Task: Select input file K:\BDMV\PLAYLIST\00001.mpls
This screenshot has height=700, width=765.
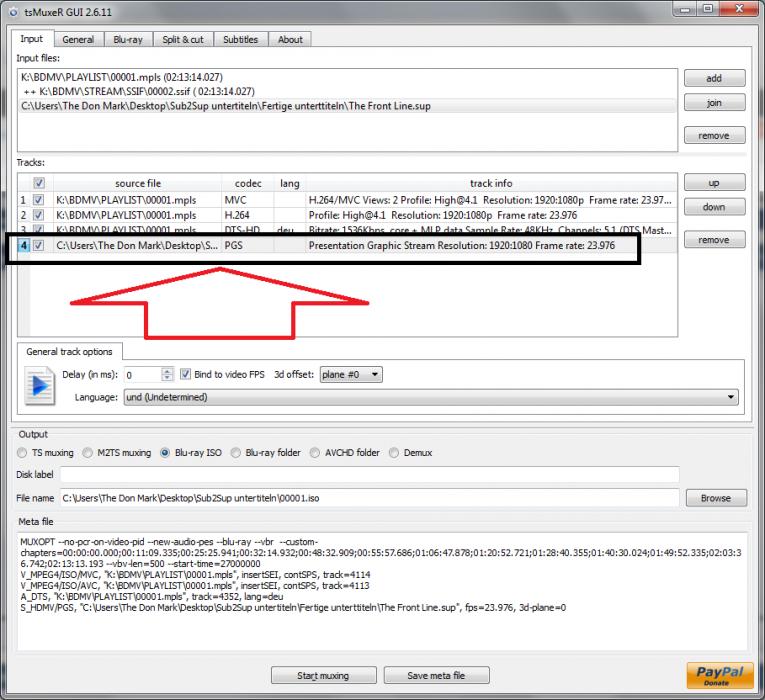Action: [x=347, y=77]
